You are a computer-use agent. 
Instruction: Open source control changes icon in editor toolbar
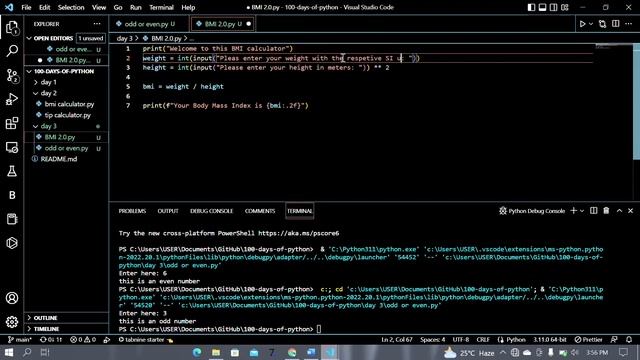[602, 24]
